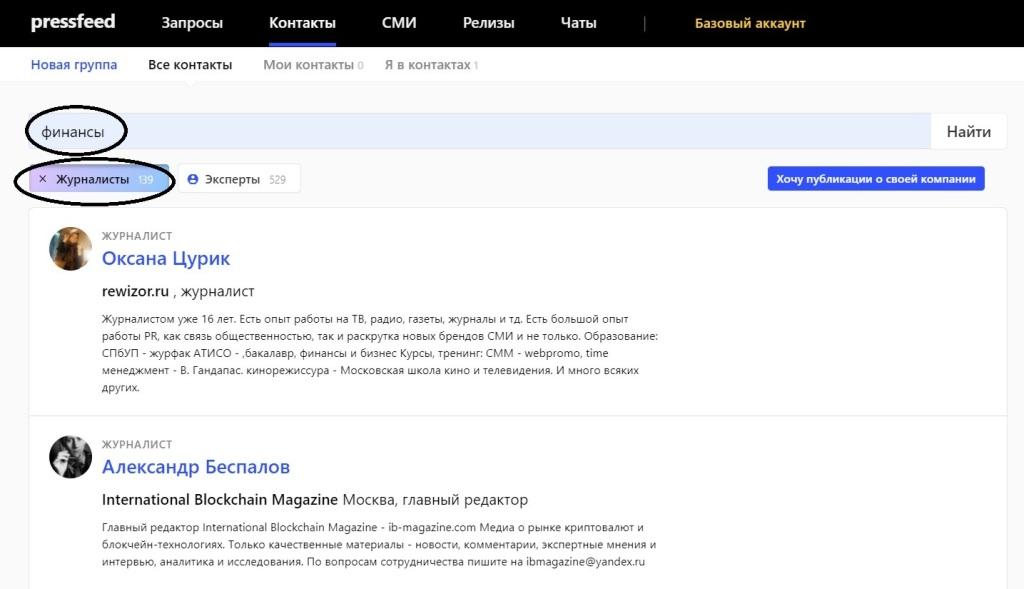Open the Я в контактах tab

point(430,65)
